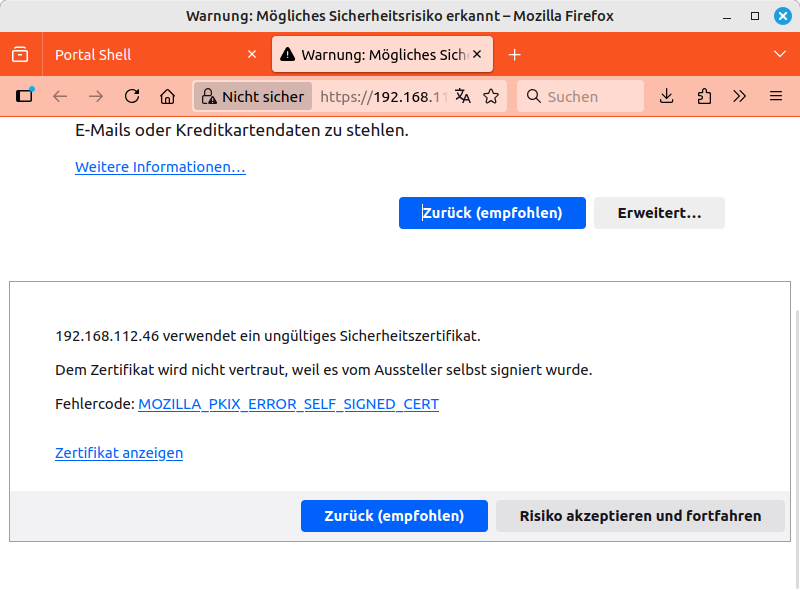Reload the current page

click(132, 96)
